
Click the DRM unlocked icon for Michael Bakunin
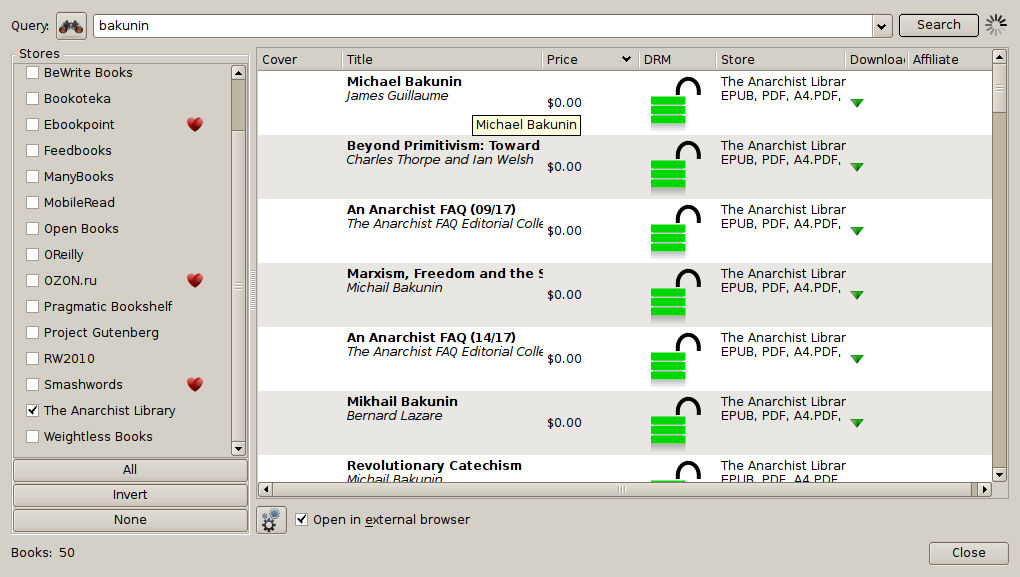point(675,101)
